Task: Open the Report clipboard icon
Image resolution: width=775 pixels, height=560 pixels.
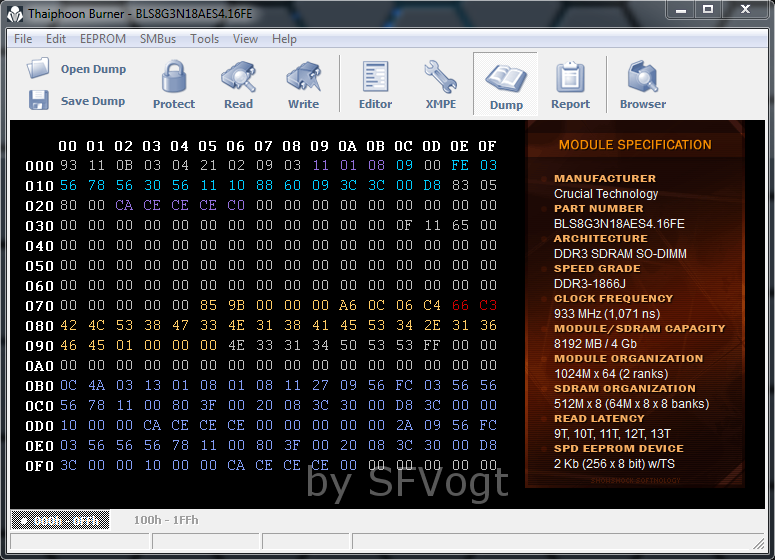Action: (570, 77)
